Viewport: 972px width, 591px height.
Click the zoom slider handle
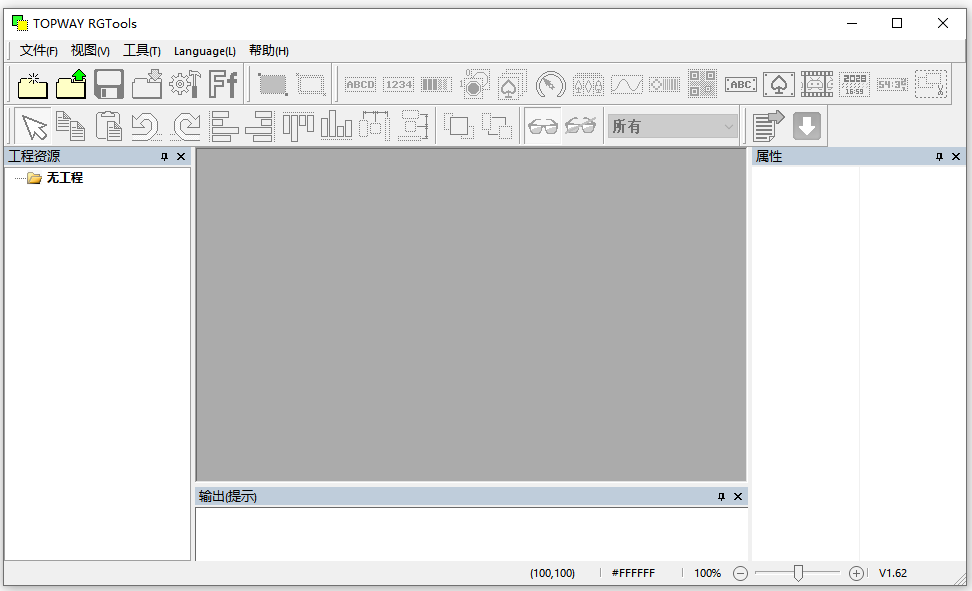click(x=798, y=573)
